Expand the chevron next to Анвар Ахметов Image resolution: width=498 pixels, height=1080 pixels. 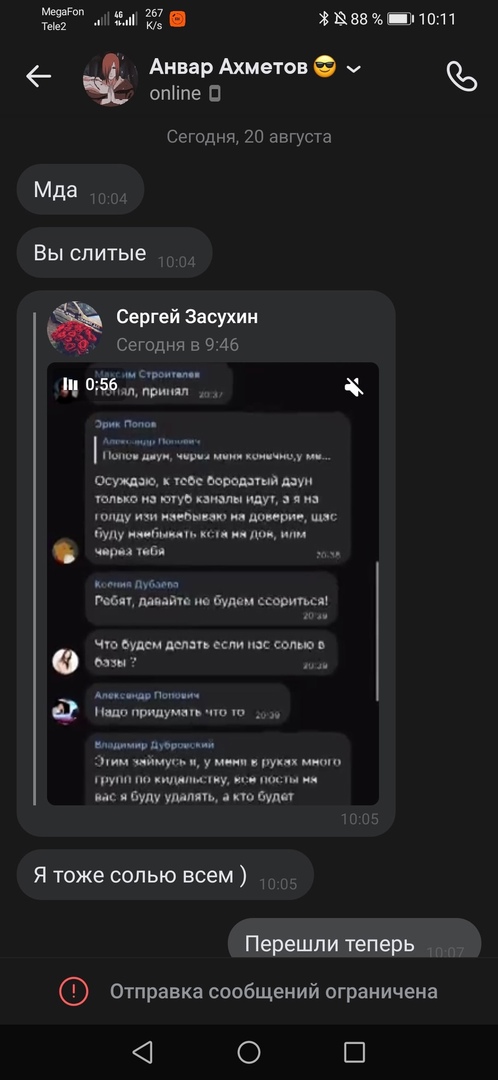tap(353, 69)
